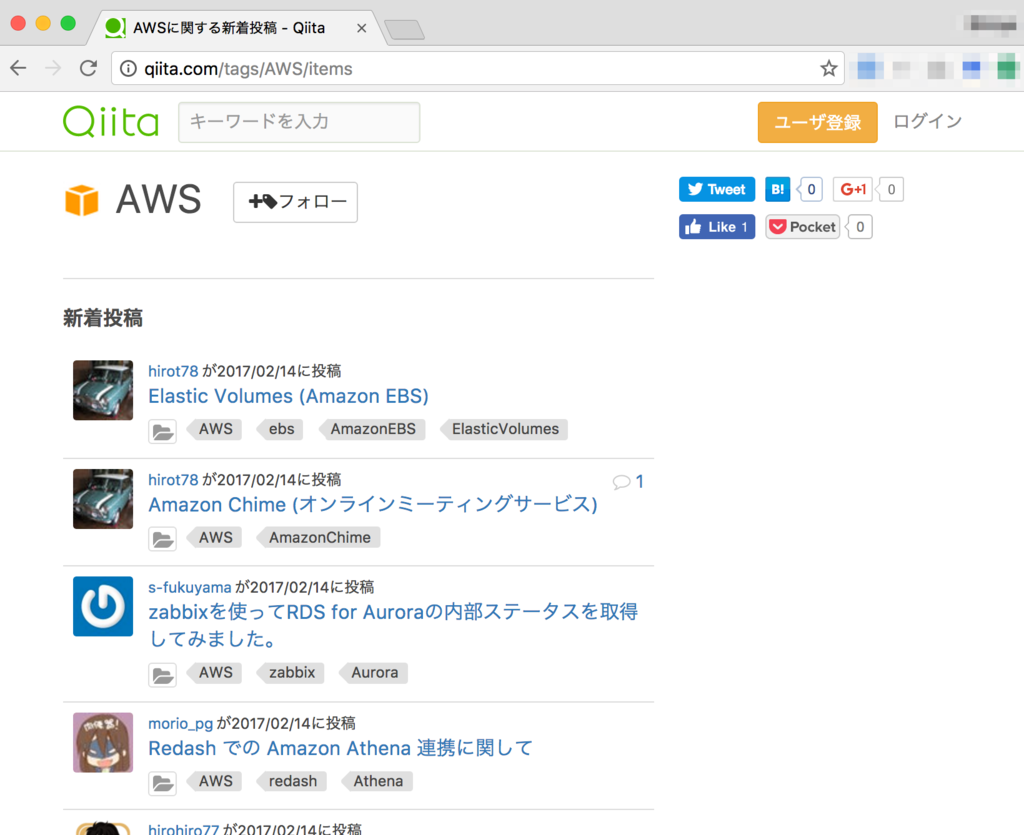Click the ElasticVolumes tag
The height and width of the screenshot is (835, 1024).
click(504, 429)
